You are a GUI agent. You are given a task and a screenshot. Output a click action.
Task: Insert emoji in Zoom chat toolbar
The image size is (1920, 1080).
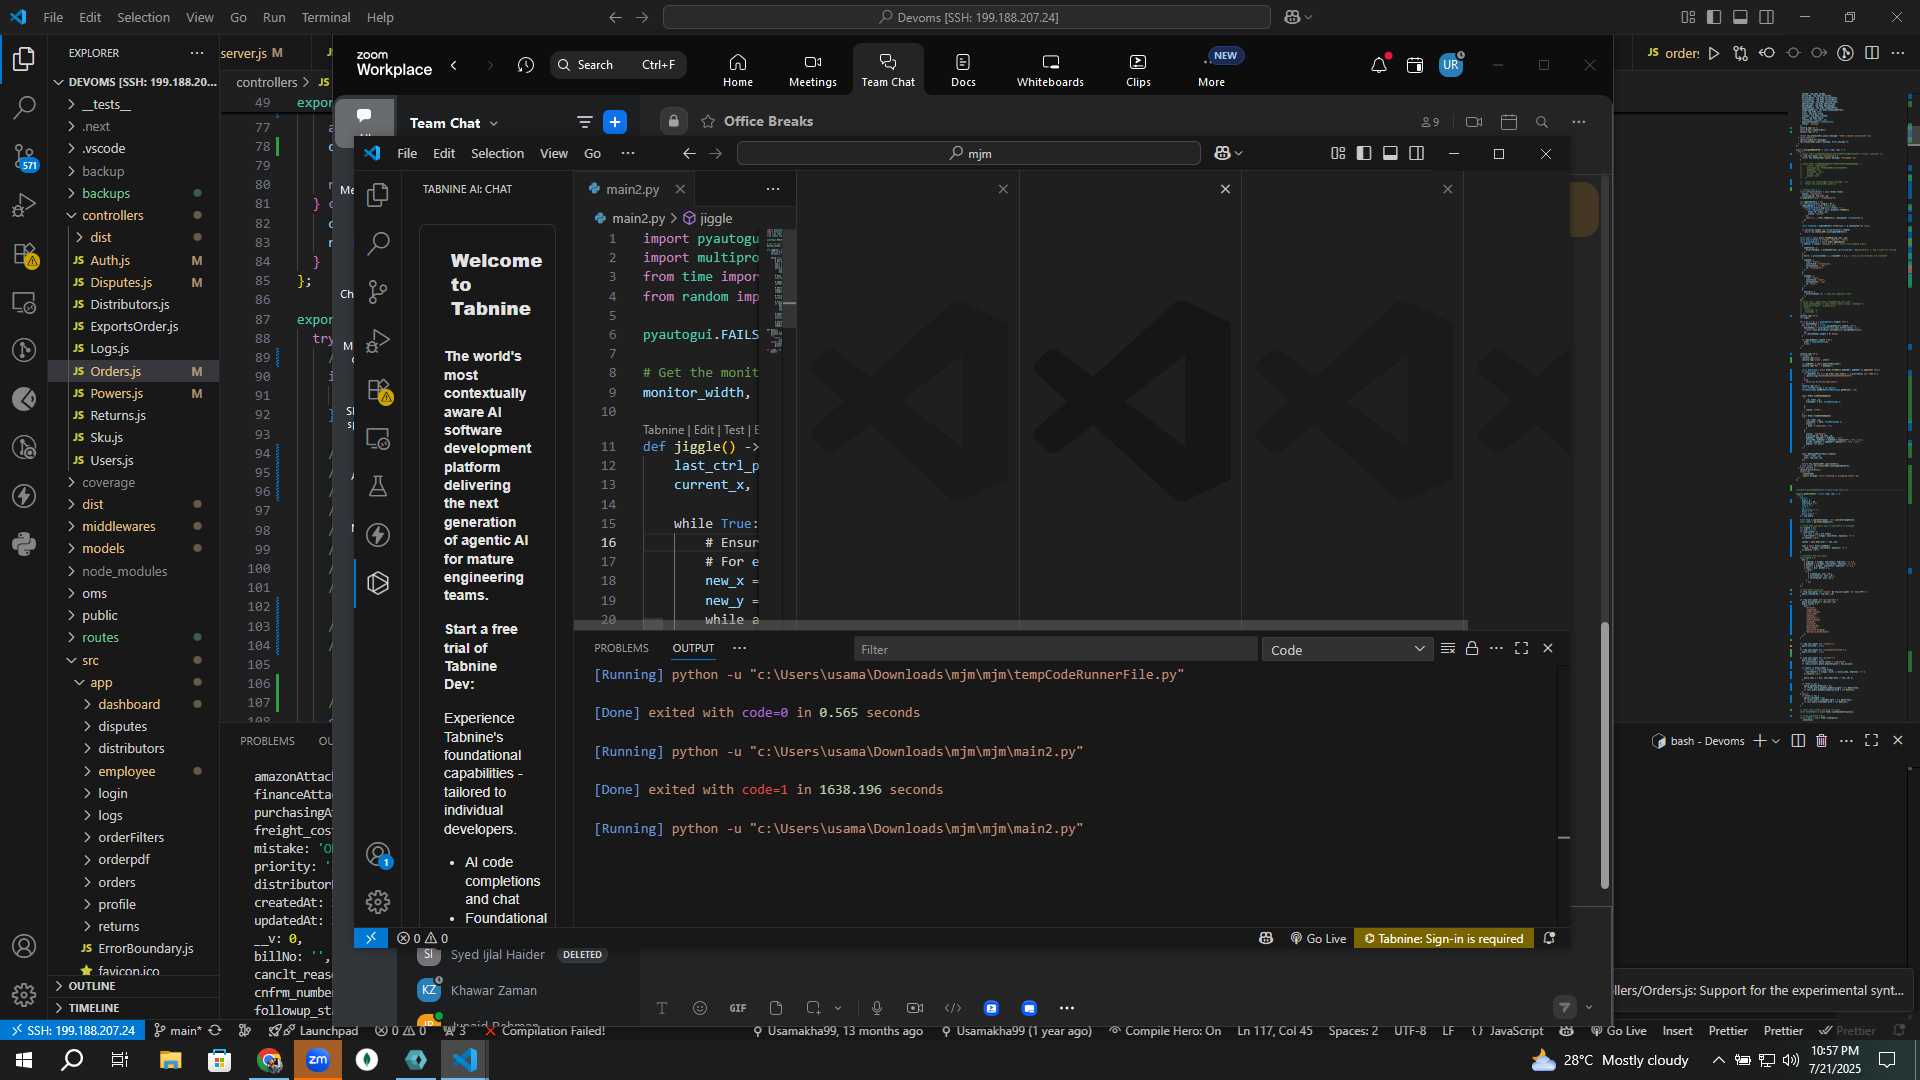coord(700,1008)
